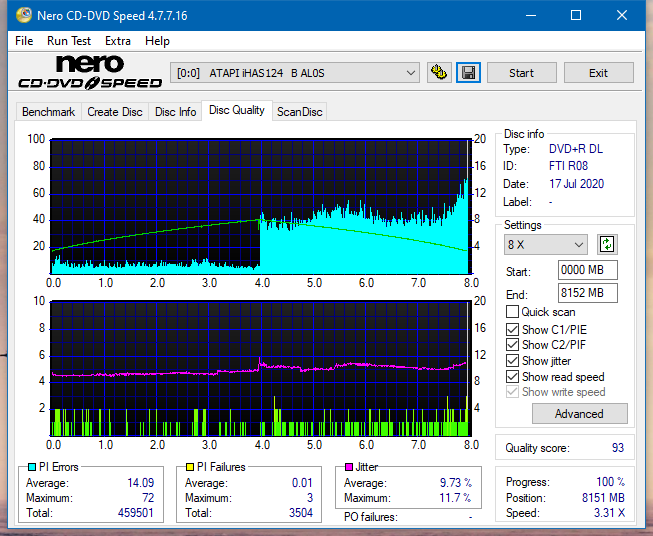Screen dimensions: 653x536
Task: Open the ATAPI iHAS124 drive dropdown
Action: [x=294, y=73]
